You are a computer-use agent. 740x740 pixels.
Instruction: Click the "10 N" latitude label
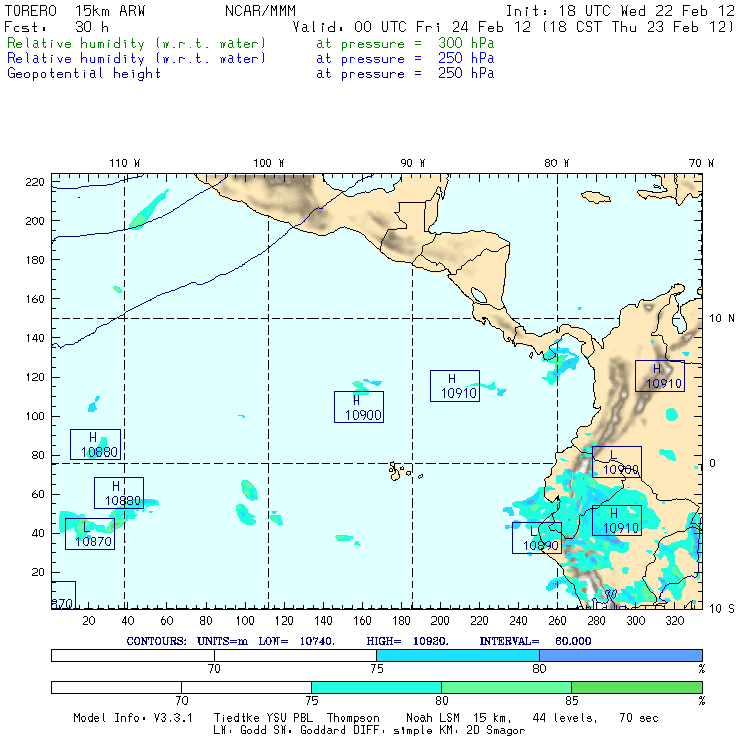point(722,319)
